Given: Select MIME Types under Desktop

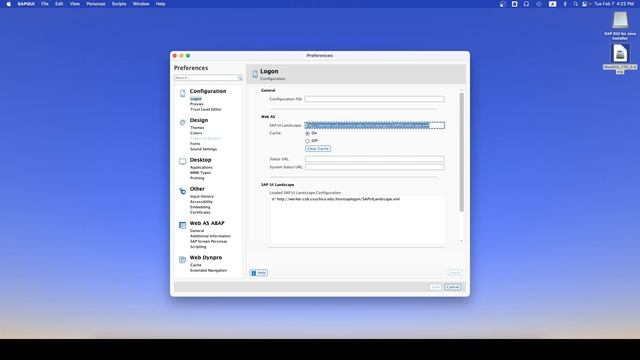Looking at the screenshot, I should [x=200, y=173].
